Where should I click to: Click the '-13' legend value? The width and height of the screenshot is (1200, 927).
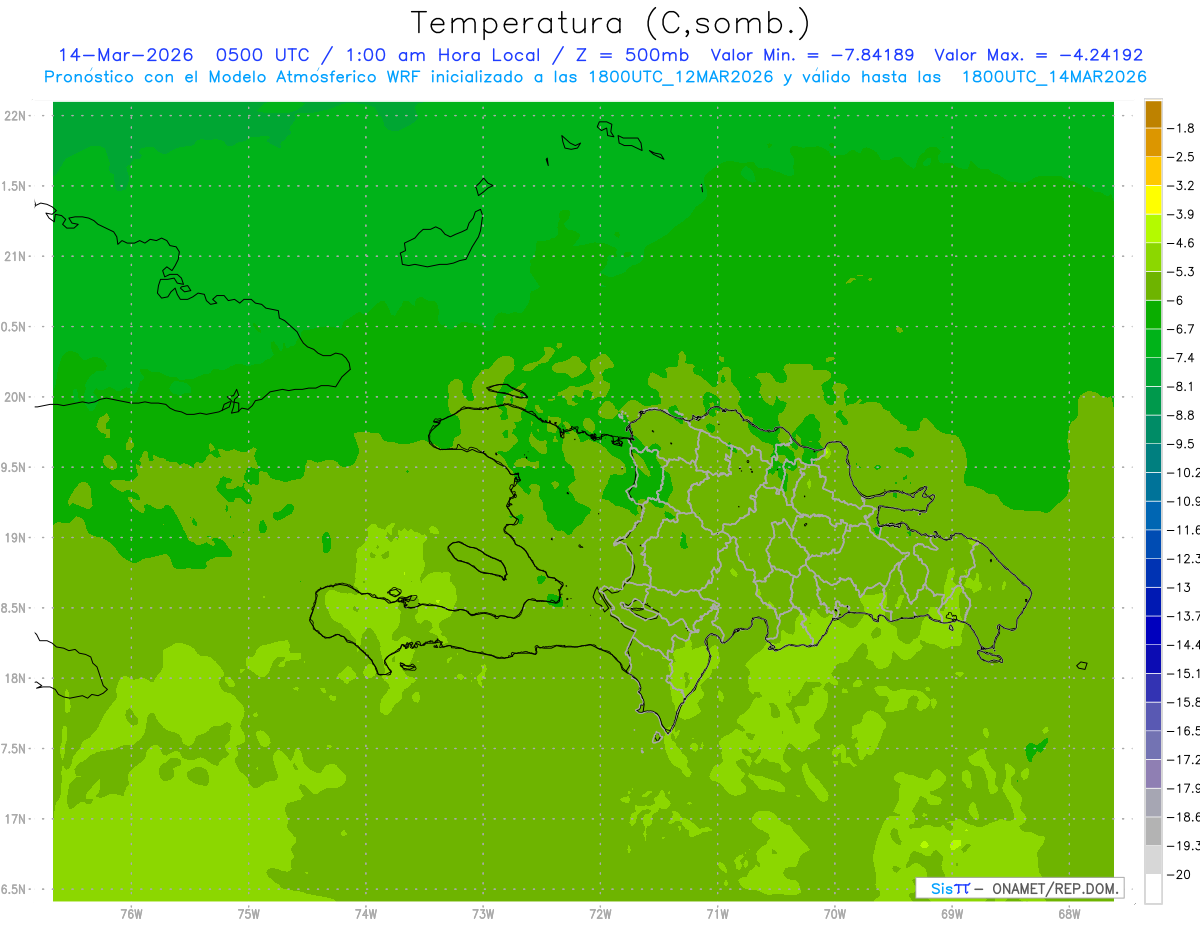1181,587
